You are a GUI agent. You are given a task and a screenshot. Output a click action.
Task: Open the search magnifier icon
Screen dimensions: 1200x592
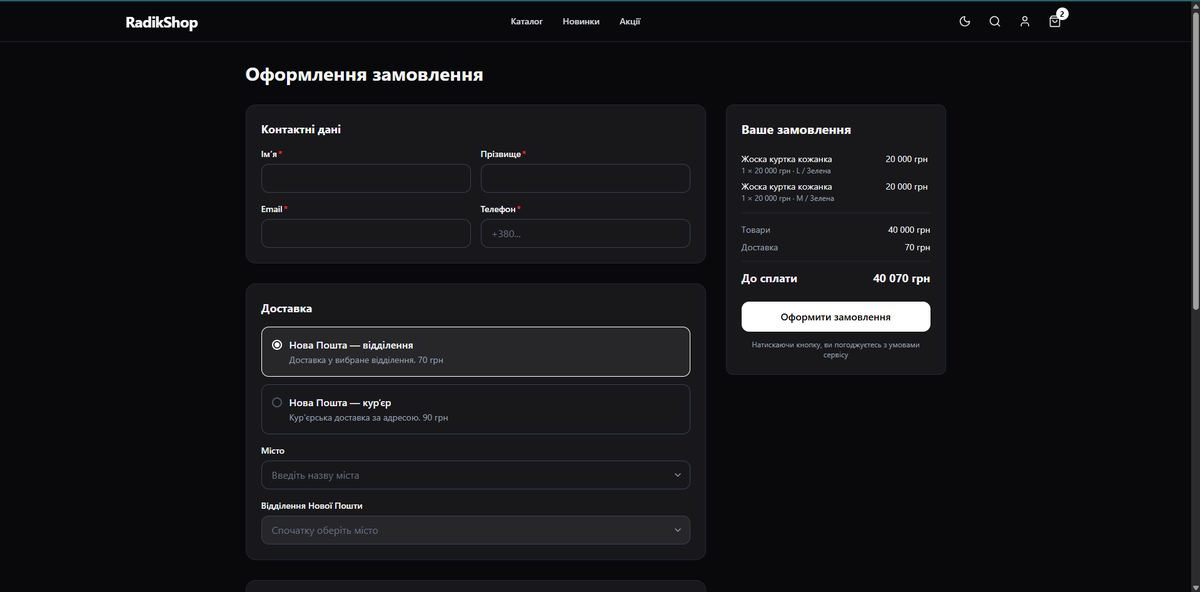click(x=994, y=21)
